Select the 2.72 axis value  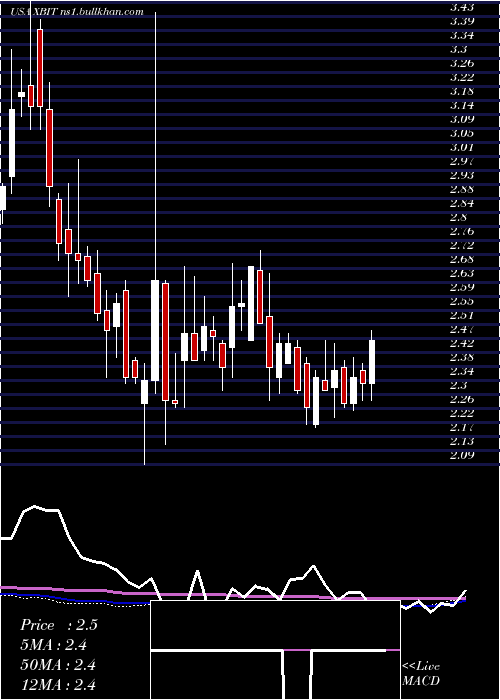pyautogui.click(x=462, y=245)
